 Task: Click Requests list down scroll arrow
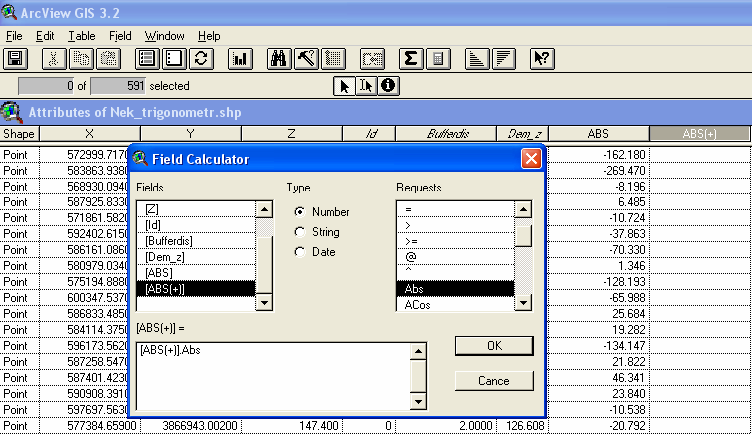point(523,303)
